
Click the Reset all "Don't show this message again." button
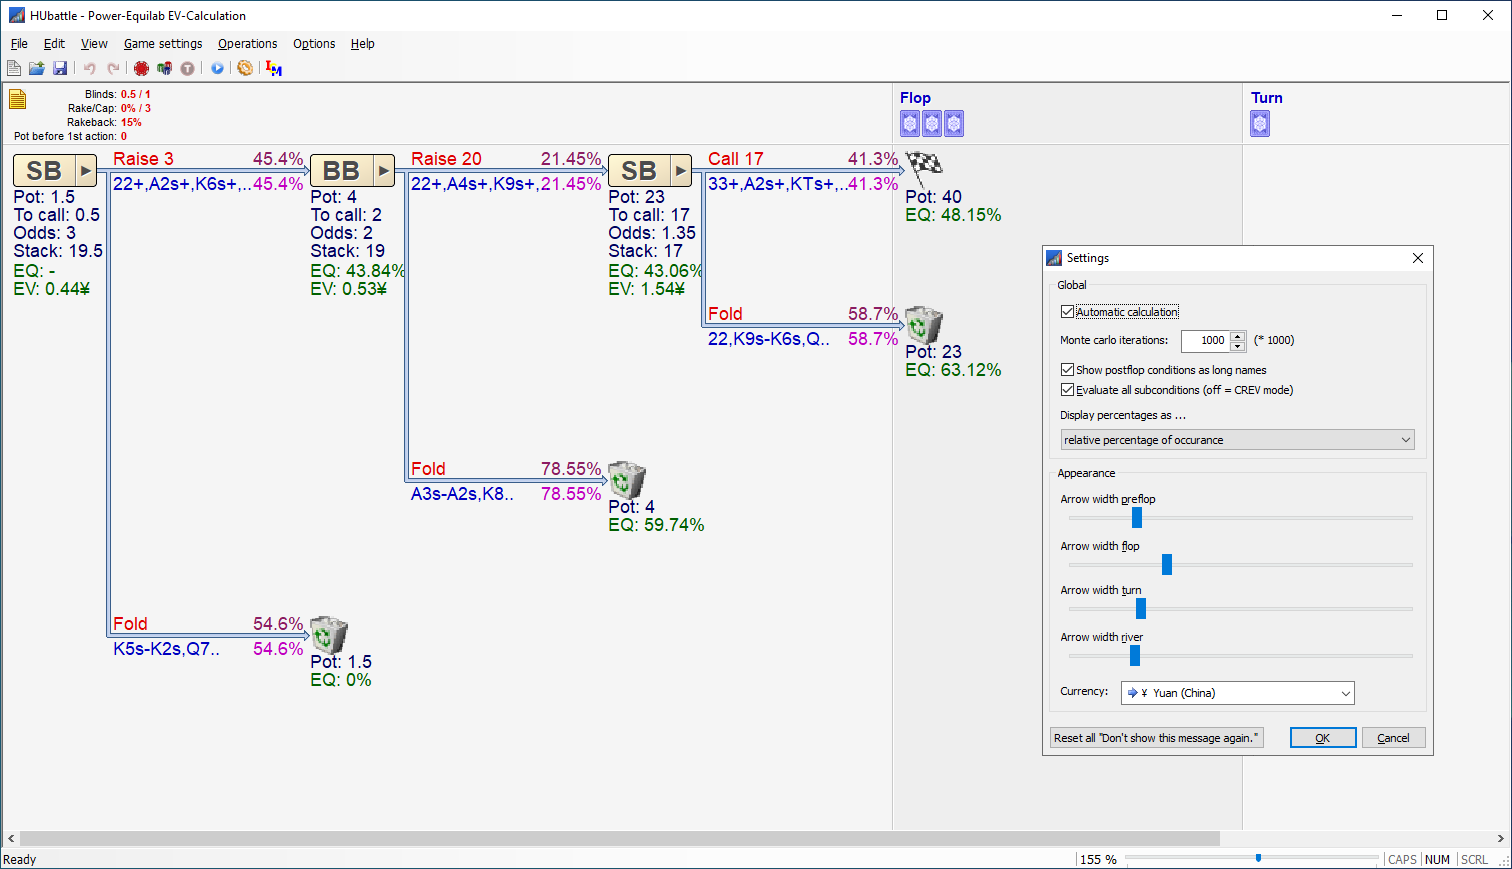click(x=1156, y=738)
